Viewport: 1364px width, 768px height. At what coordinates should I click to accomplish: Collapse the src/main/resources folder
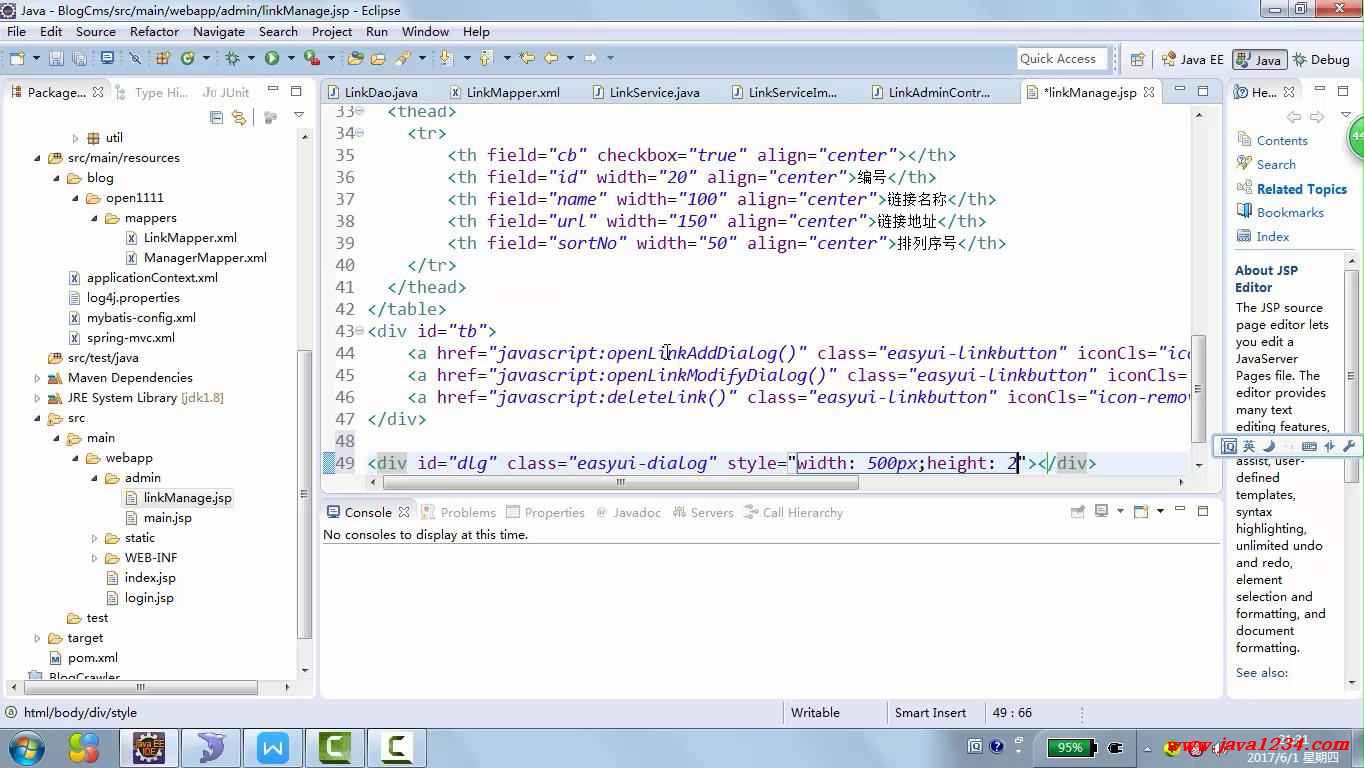(37, 158)
